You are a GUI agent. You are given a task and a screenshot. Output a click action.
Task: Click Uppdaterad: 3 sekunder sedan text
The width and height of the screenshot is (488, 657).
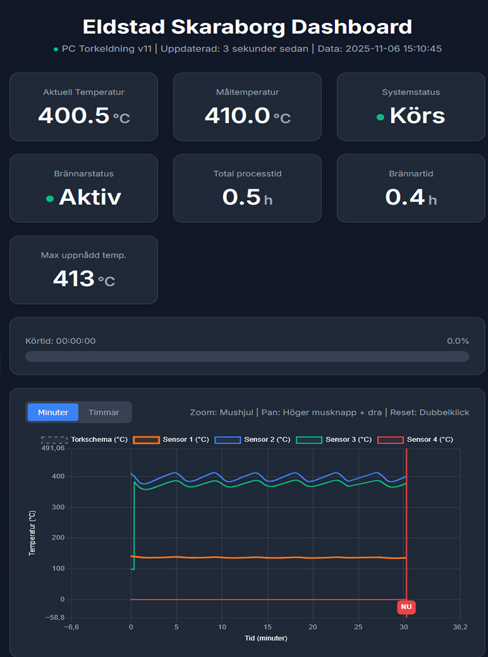click(x=234, y=49)
